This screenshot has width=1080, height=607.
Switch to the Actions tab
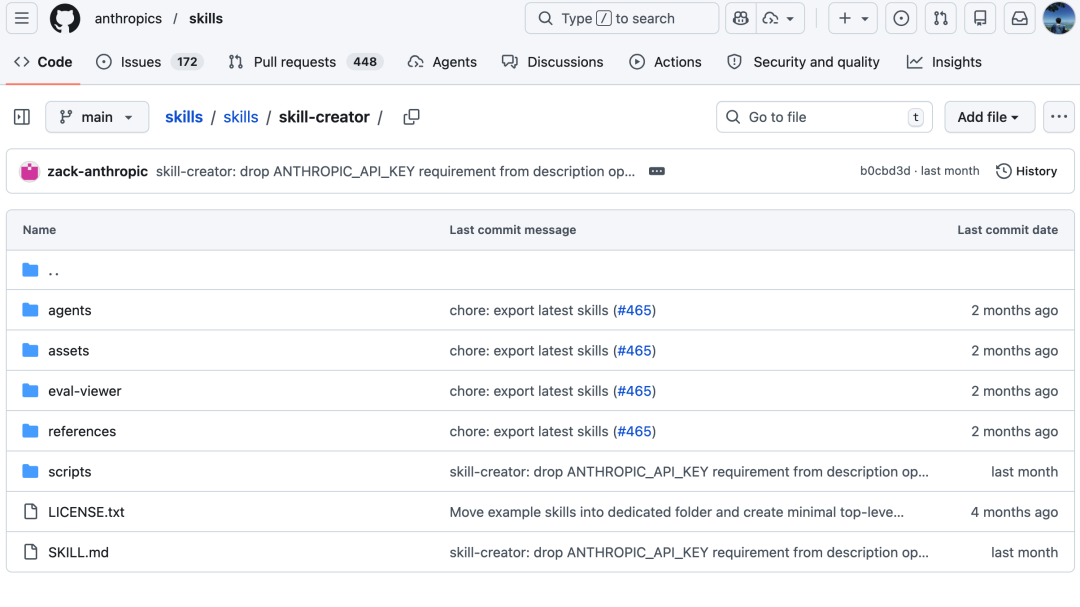point(665,62)
